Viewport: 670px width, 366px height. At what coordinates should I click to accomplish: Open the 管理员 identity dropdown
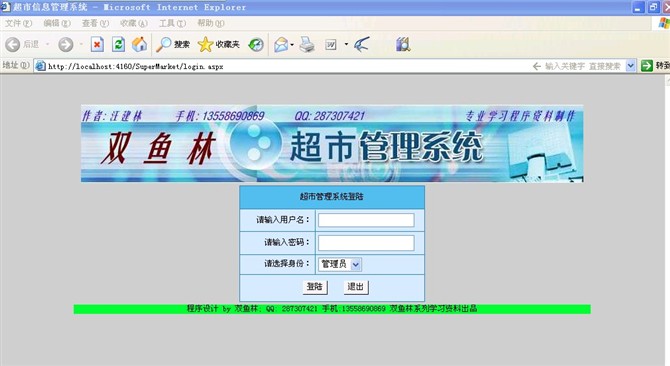point(340,264)
